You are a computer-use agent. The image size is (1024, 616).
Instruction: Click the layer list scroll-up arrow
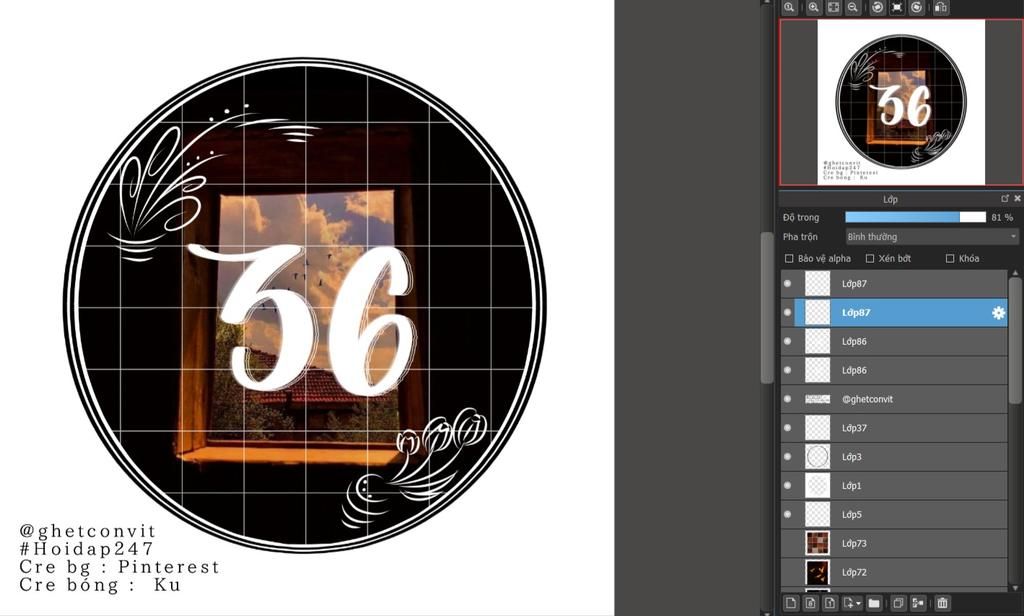(x=1015, y=272)
